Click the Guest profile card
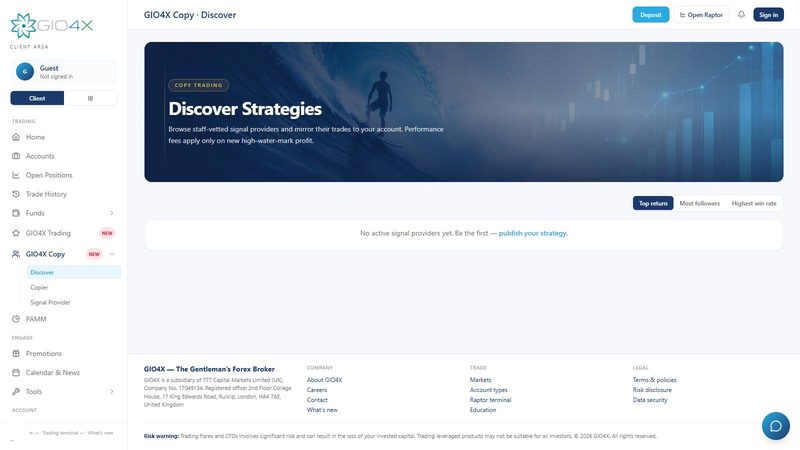 (x=64, y=71)
